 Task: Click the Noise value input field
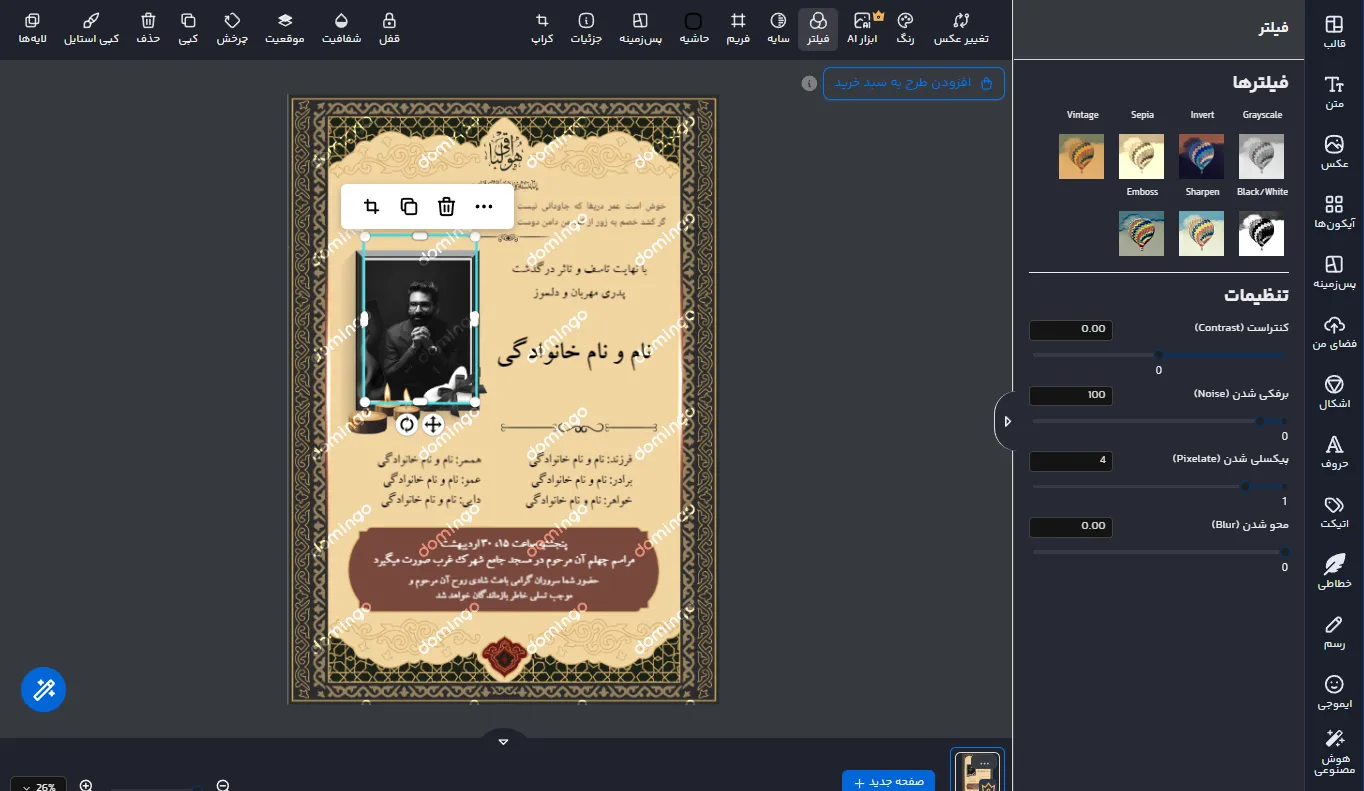tap(1070, 395)
